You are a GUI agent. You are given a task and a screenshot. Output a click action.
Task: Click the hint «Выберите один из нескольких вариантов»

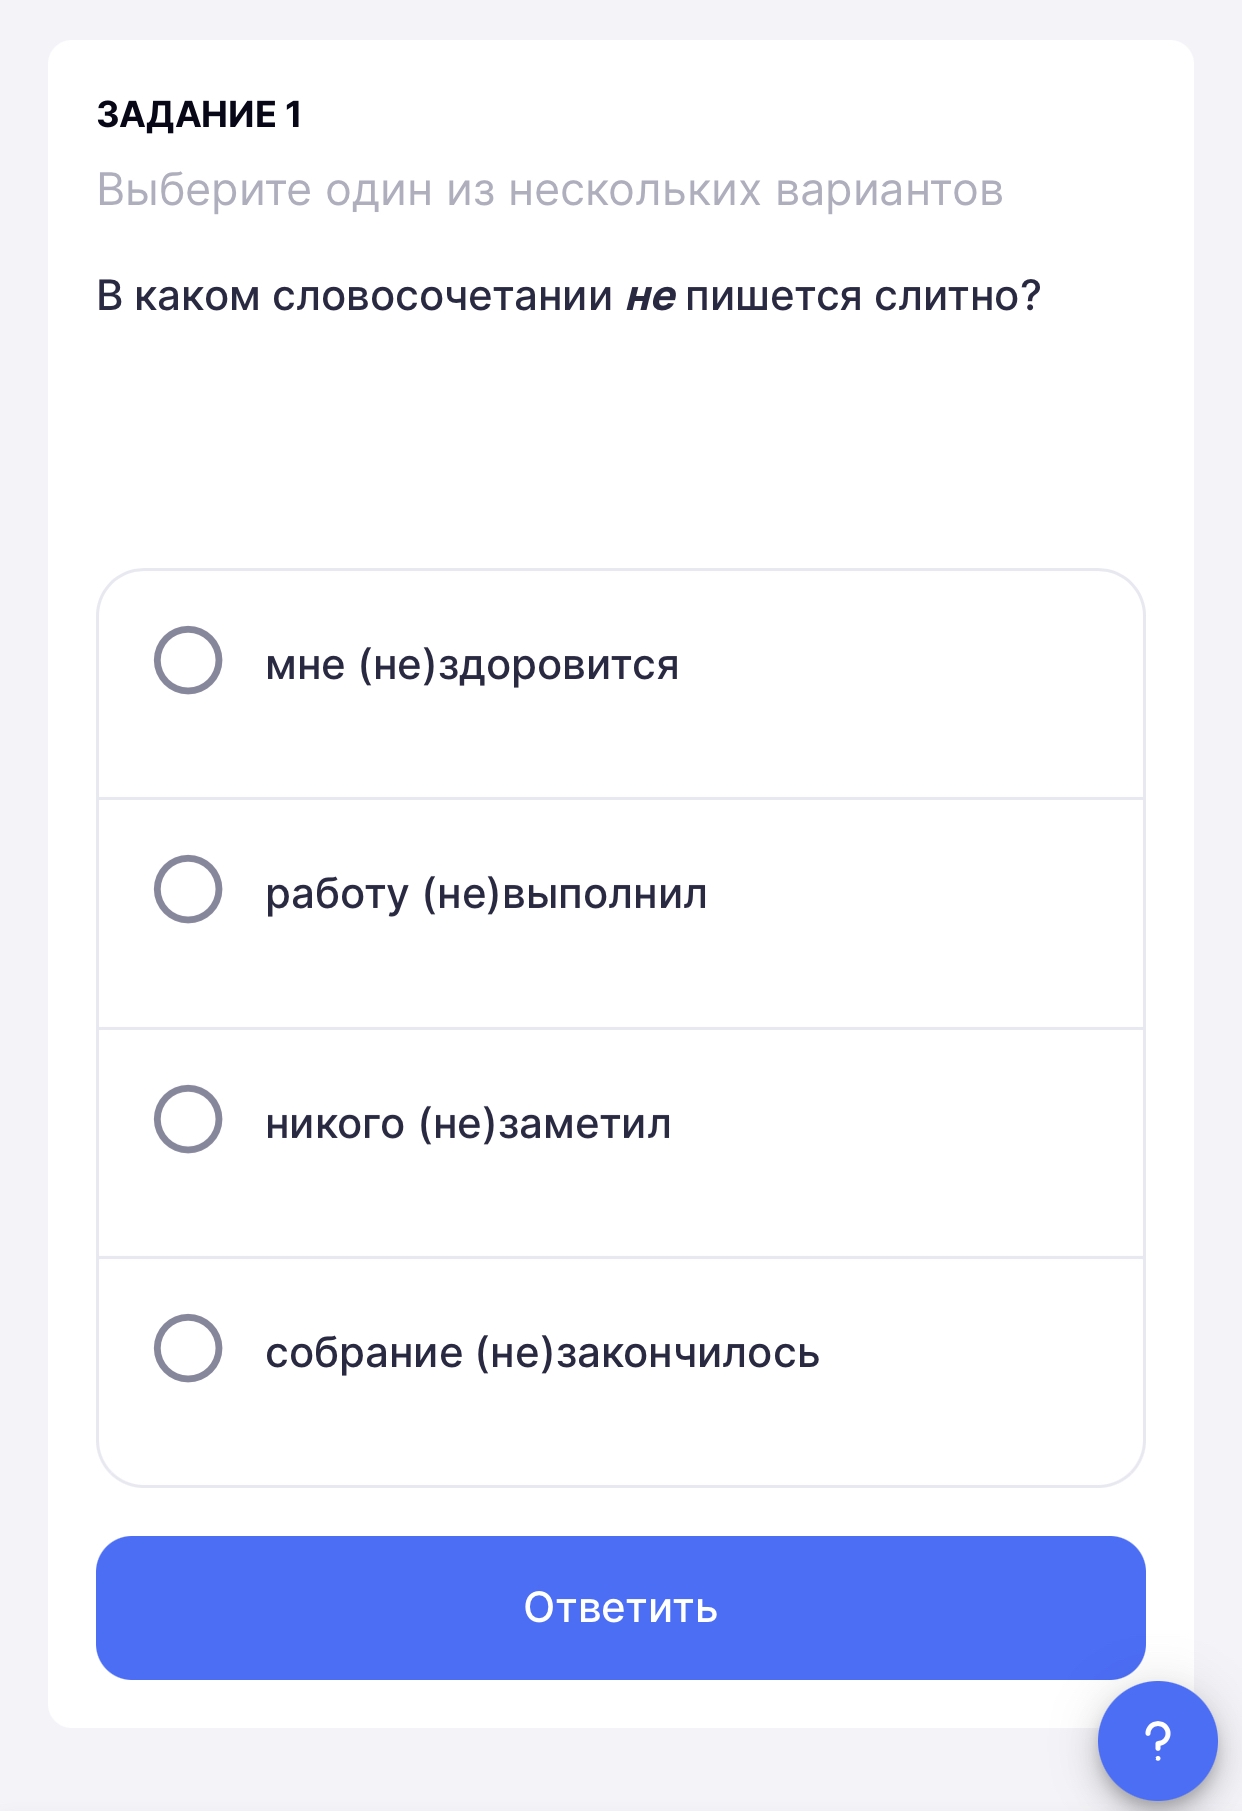tap(550, 190)
